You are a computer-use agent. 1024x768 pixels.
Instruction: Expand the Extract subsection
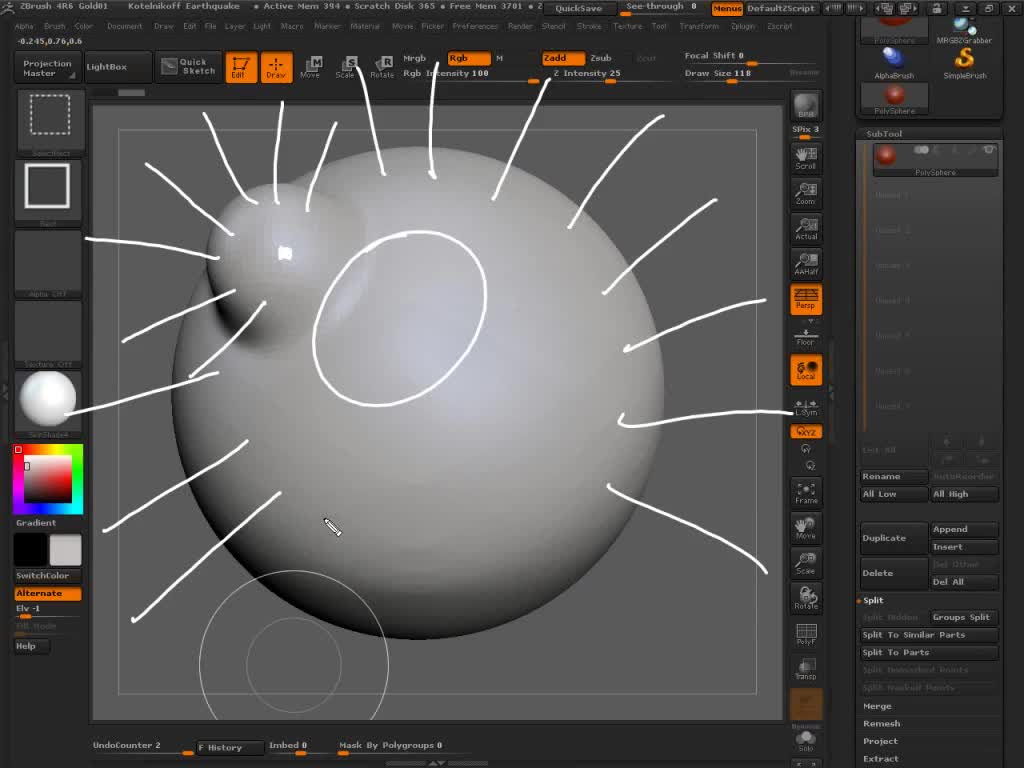tap(880, 759)
